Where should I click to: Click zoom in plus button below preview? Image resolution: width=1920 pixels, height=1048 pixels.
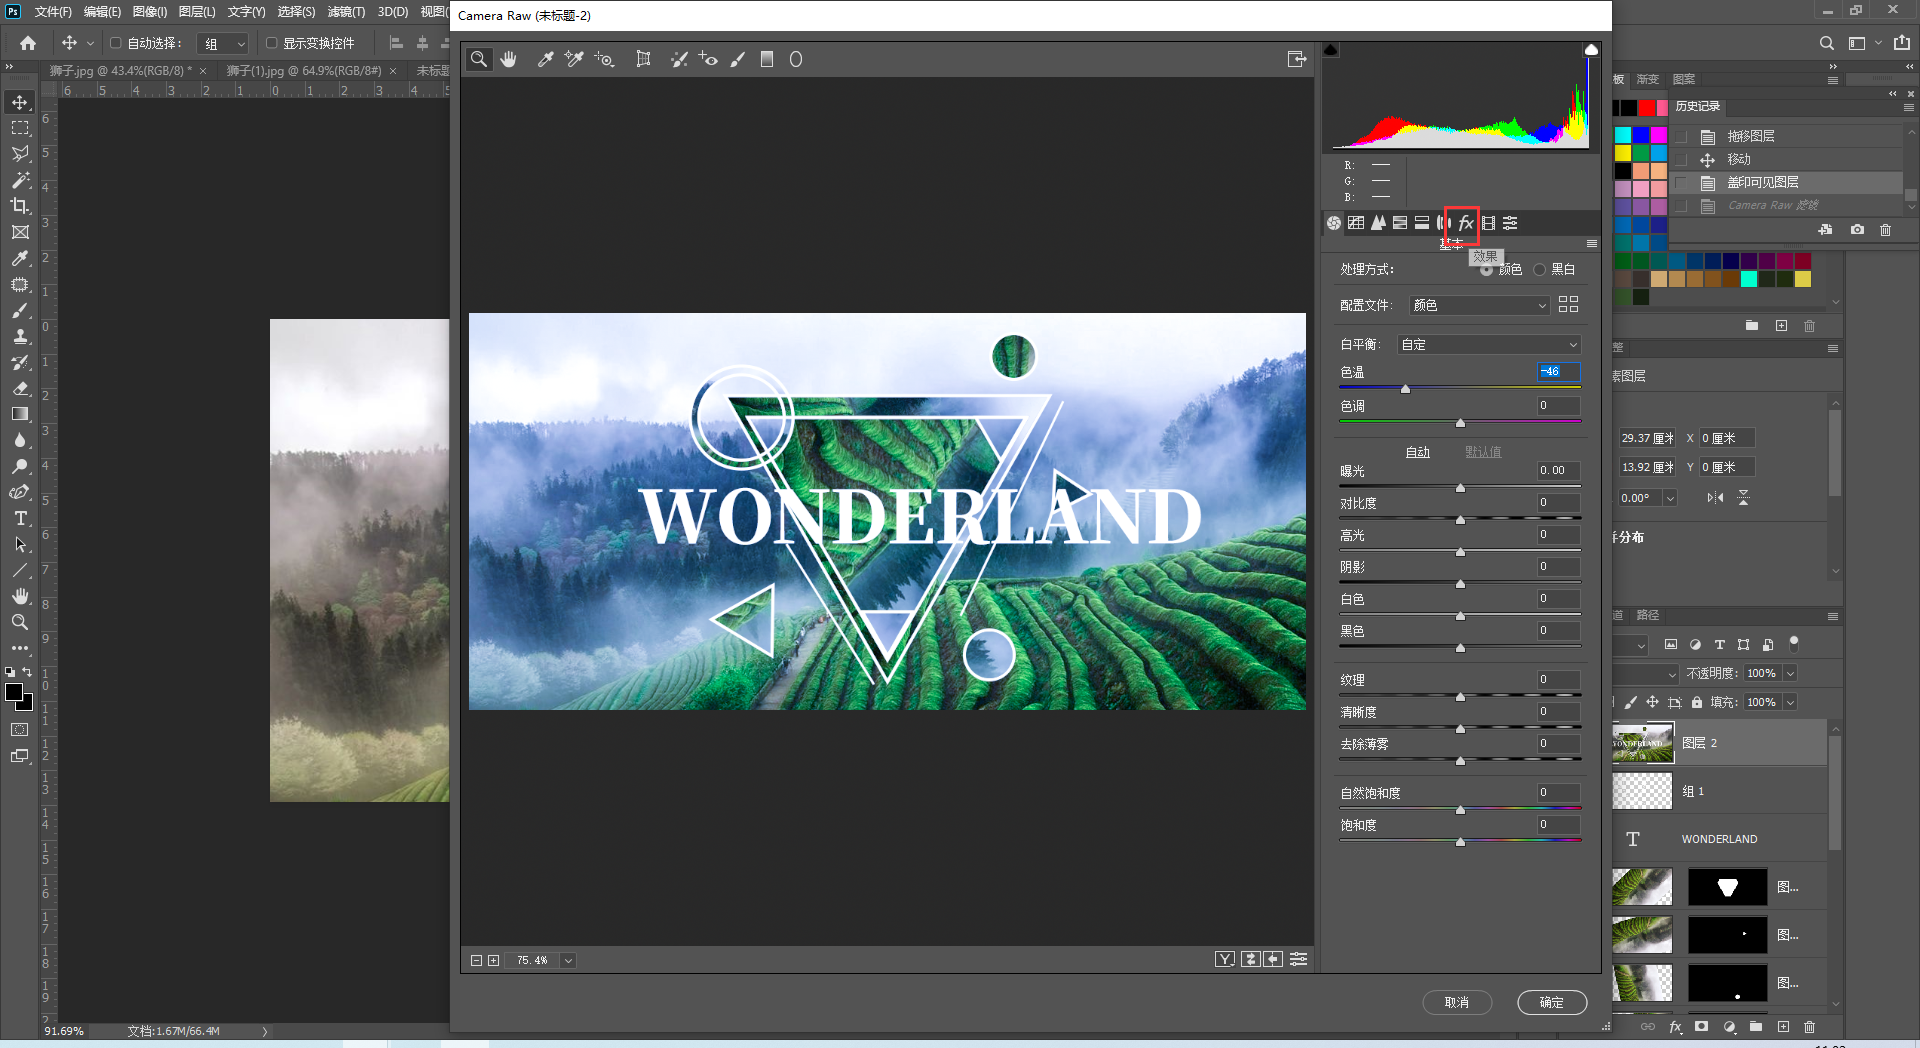point(493,960)
